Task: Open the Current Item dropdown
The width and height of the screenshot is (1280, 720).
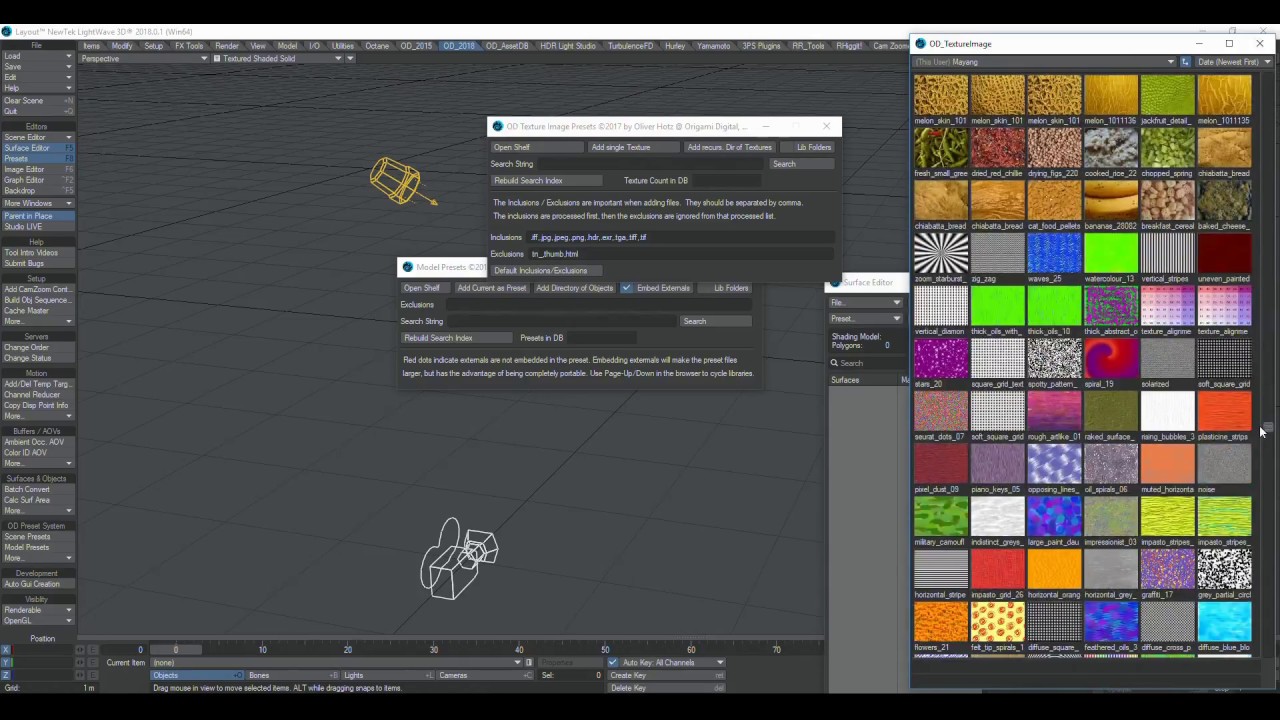Action: pos(336,662)
